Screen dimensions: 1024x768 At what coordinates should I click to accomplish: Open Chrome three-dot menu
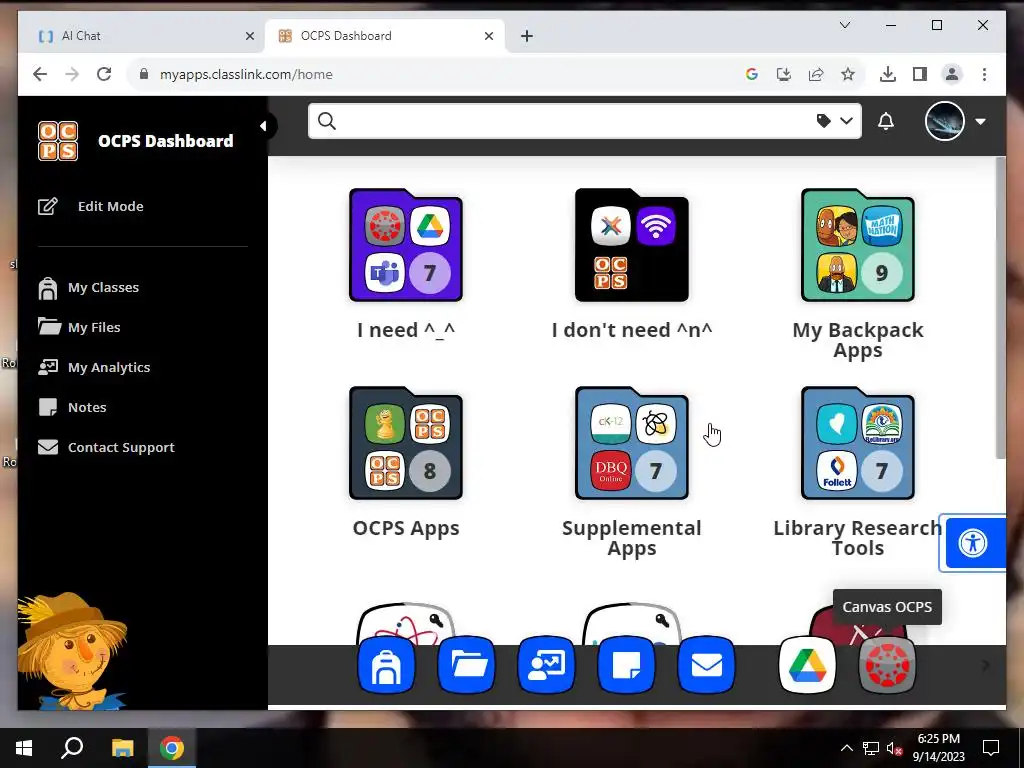984,74
